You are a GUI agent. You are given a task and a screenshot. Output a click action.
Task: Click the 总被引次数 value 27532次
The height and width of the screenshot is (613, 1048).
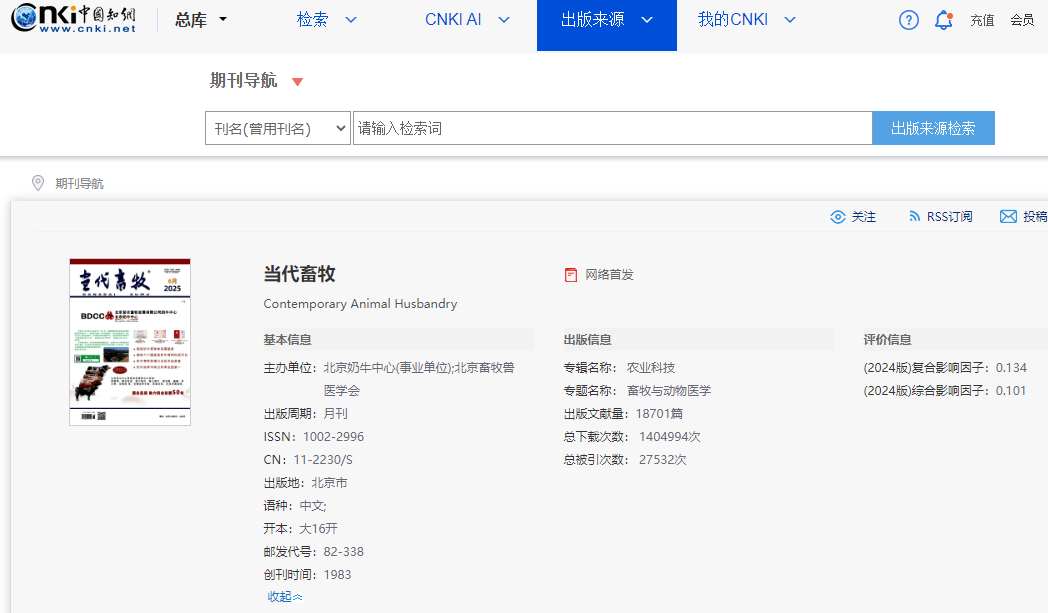coord(662,460)
